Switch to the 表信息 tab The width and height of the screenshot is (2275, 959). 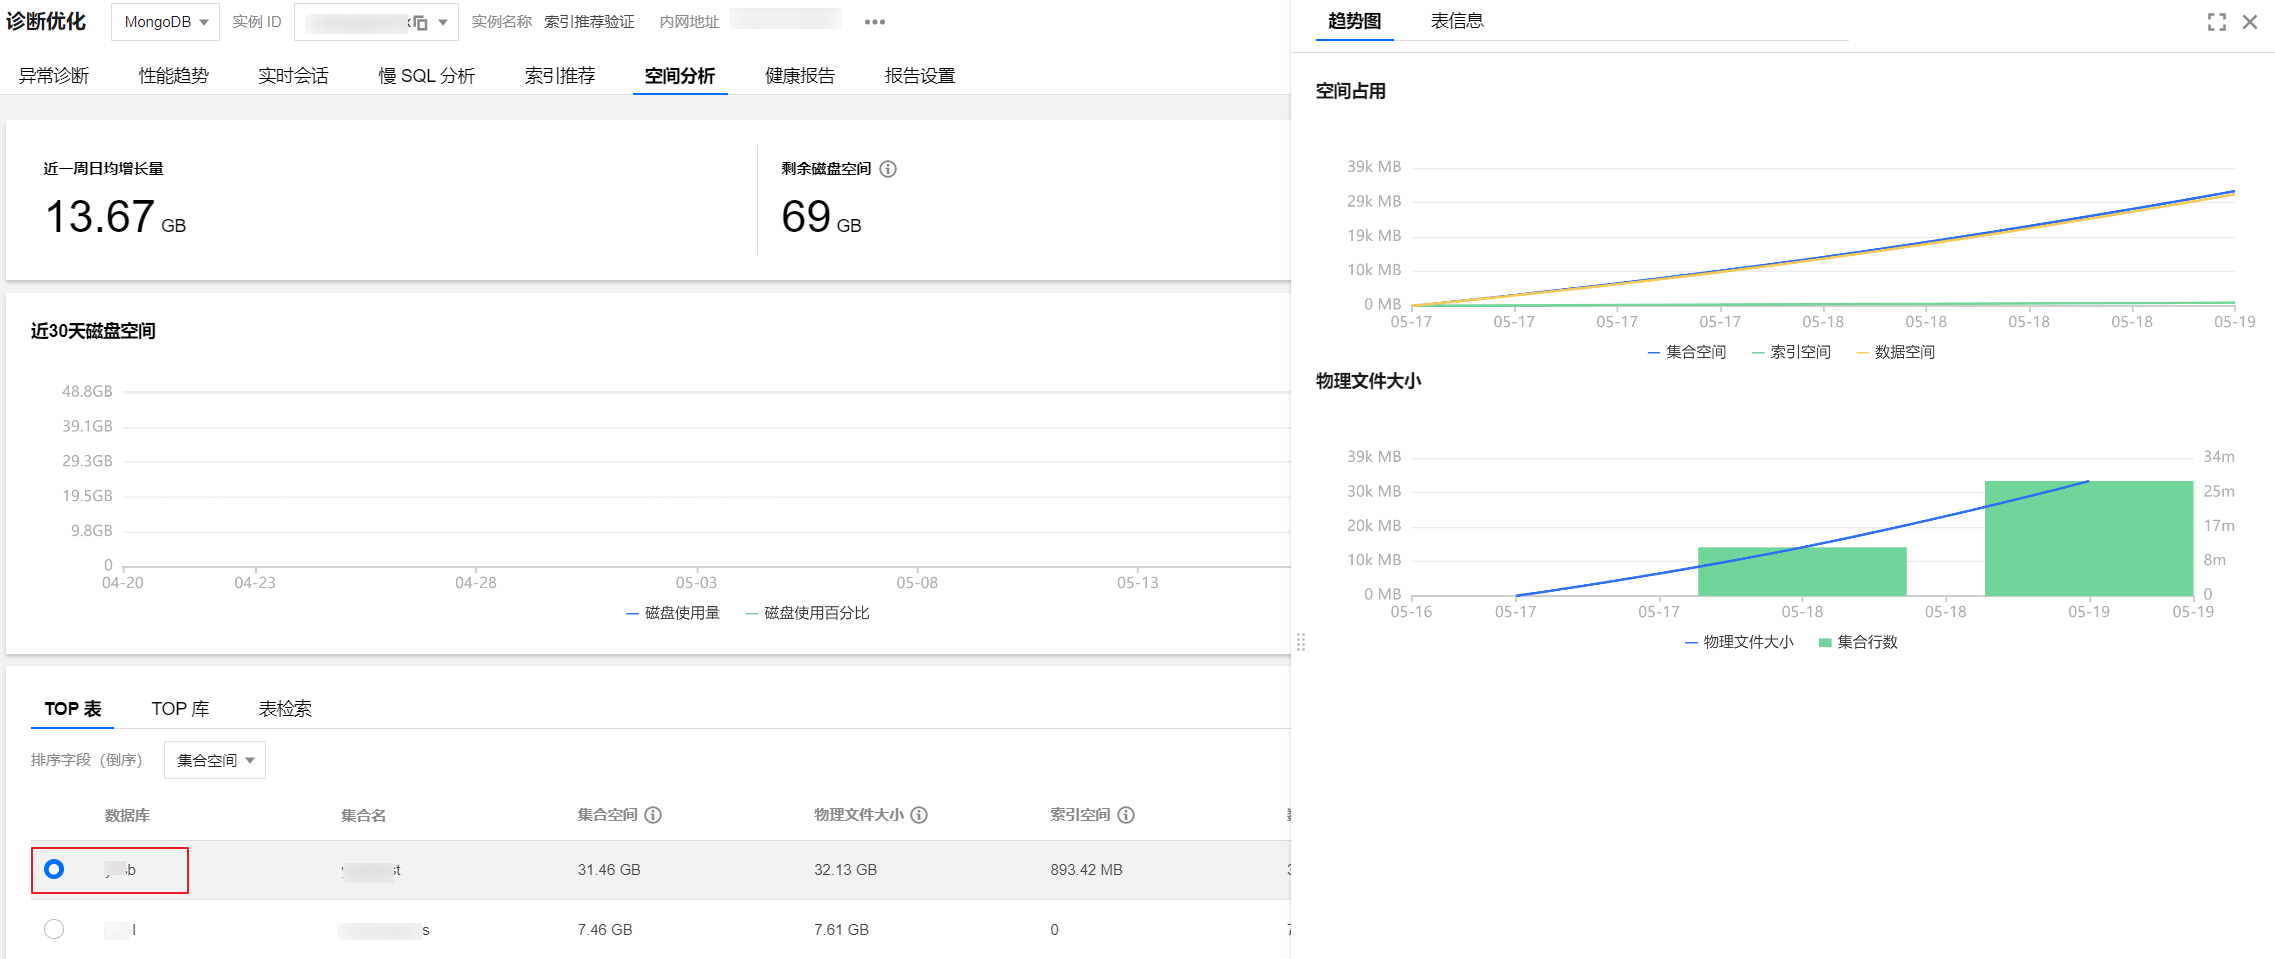1456,21
